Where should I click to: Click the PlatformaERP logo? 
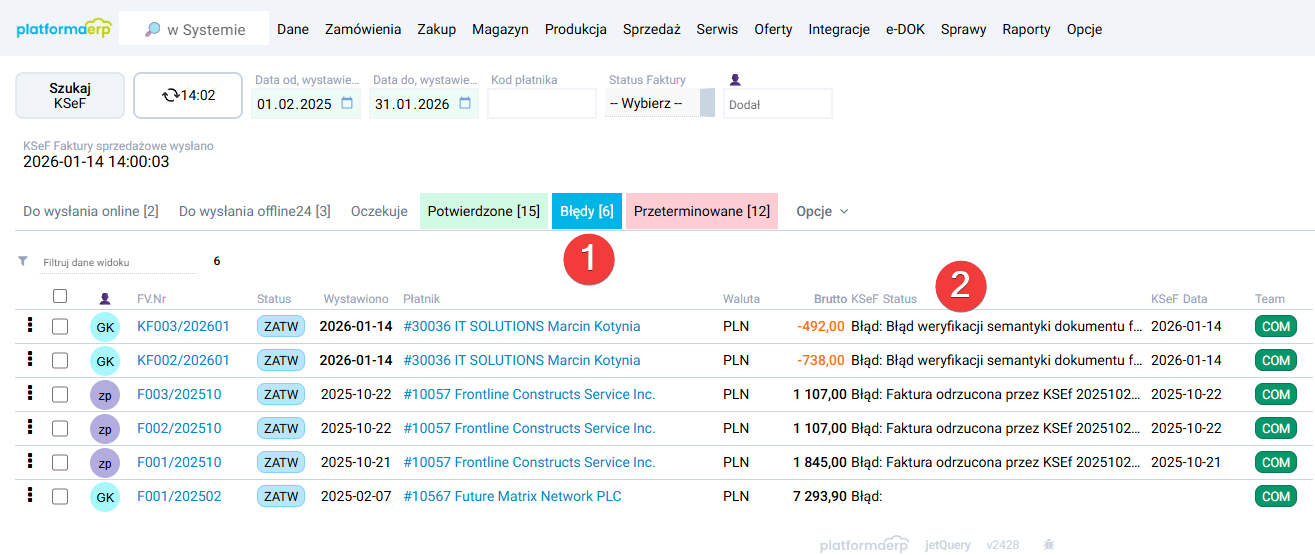click(x=64, y=29)
